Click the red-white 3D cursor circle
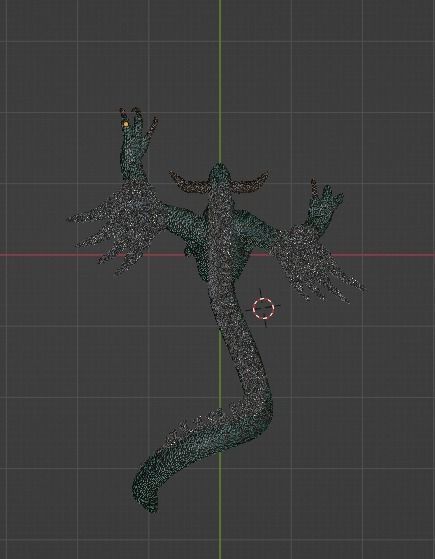435x559 pixels. pyautogui.click(x=263, y=308)
